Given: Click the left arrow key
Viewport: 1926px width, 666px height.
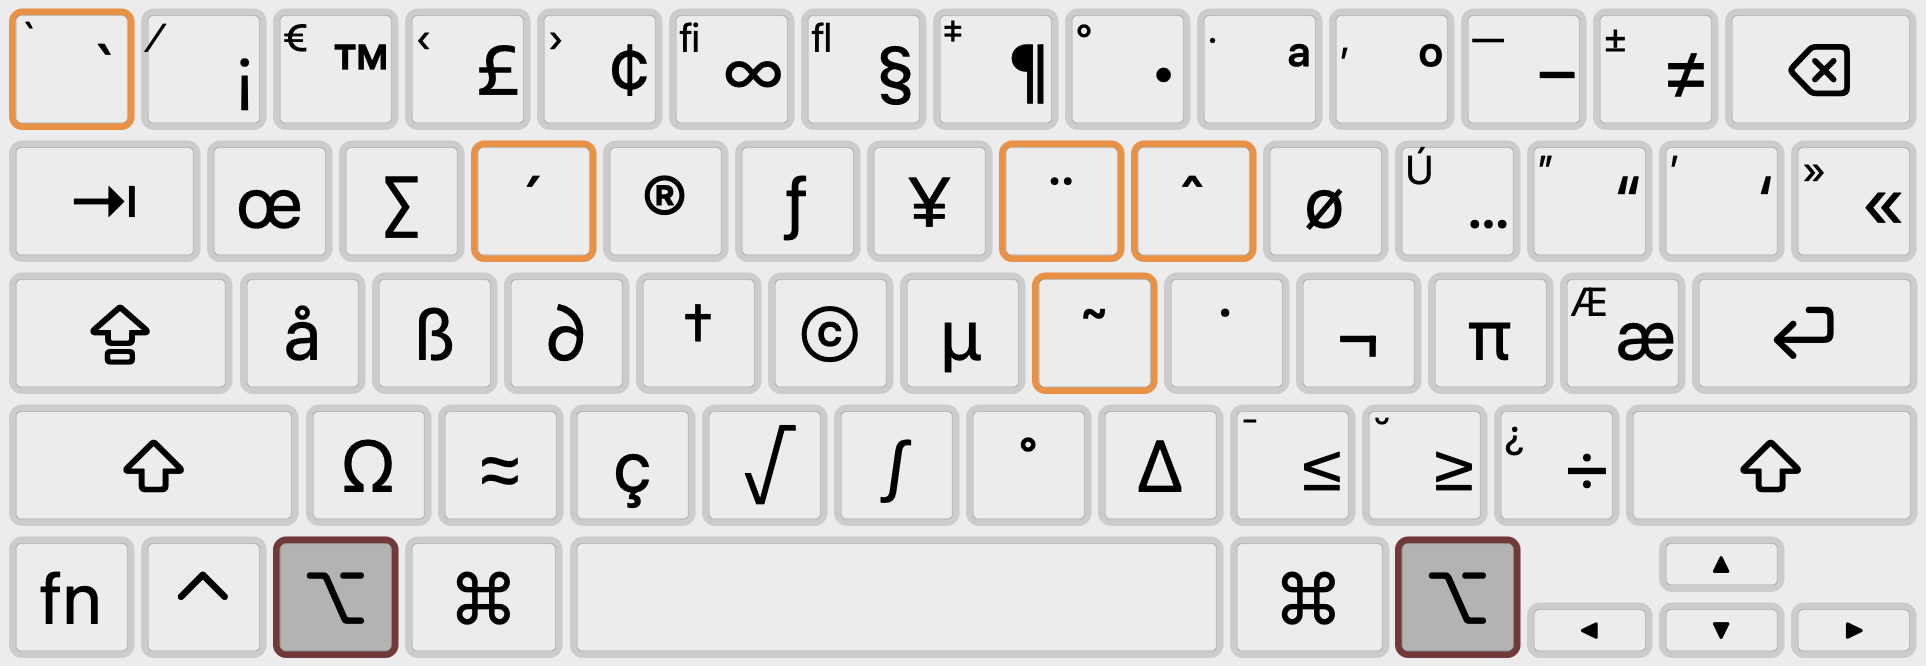Looking at the screenshot, I should (x=1589, y=631).
